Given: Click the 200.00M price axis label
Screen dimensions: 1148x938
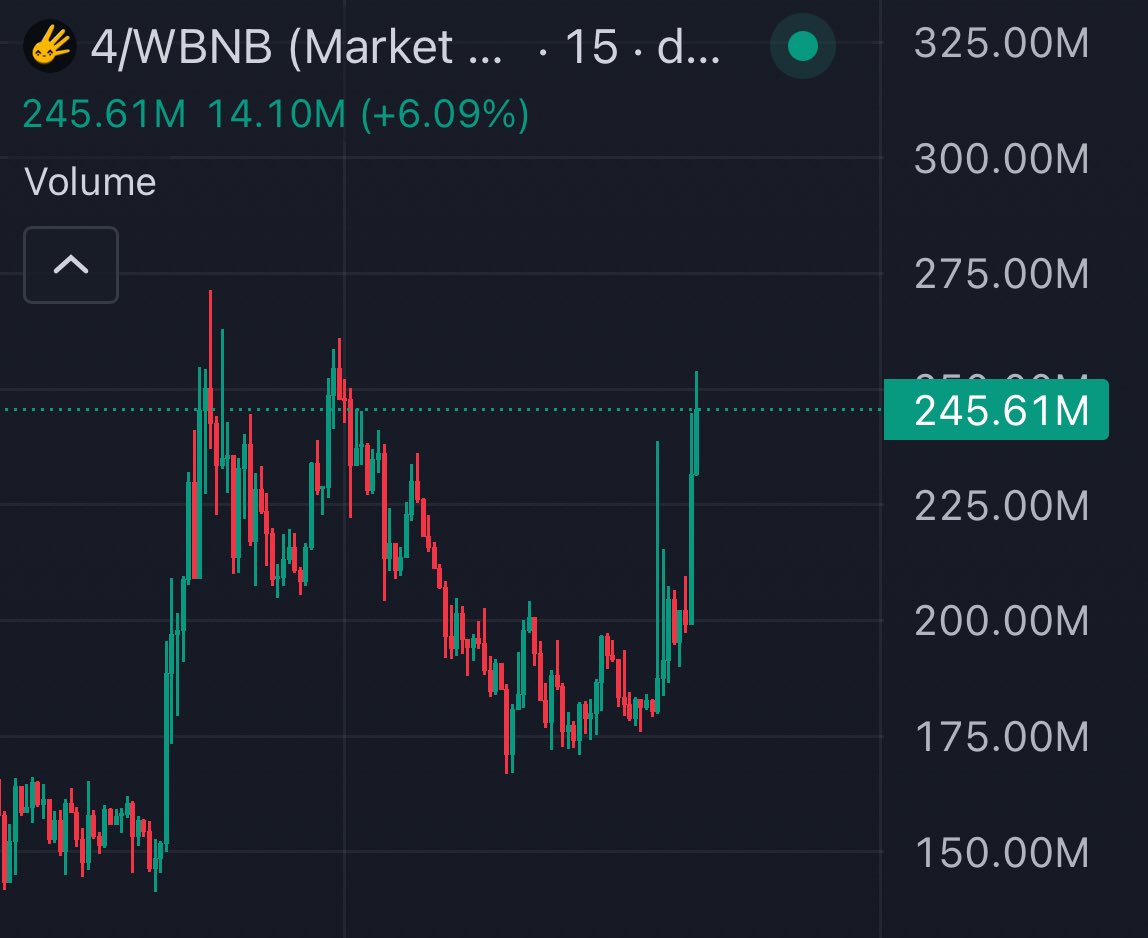Looking at the screenshot, I should (1002, 621).
